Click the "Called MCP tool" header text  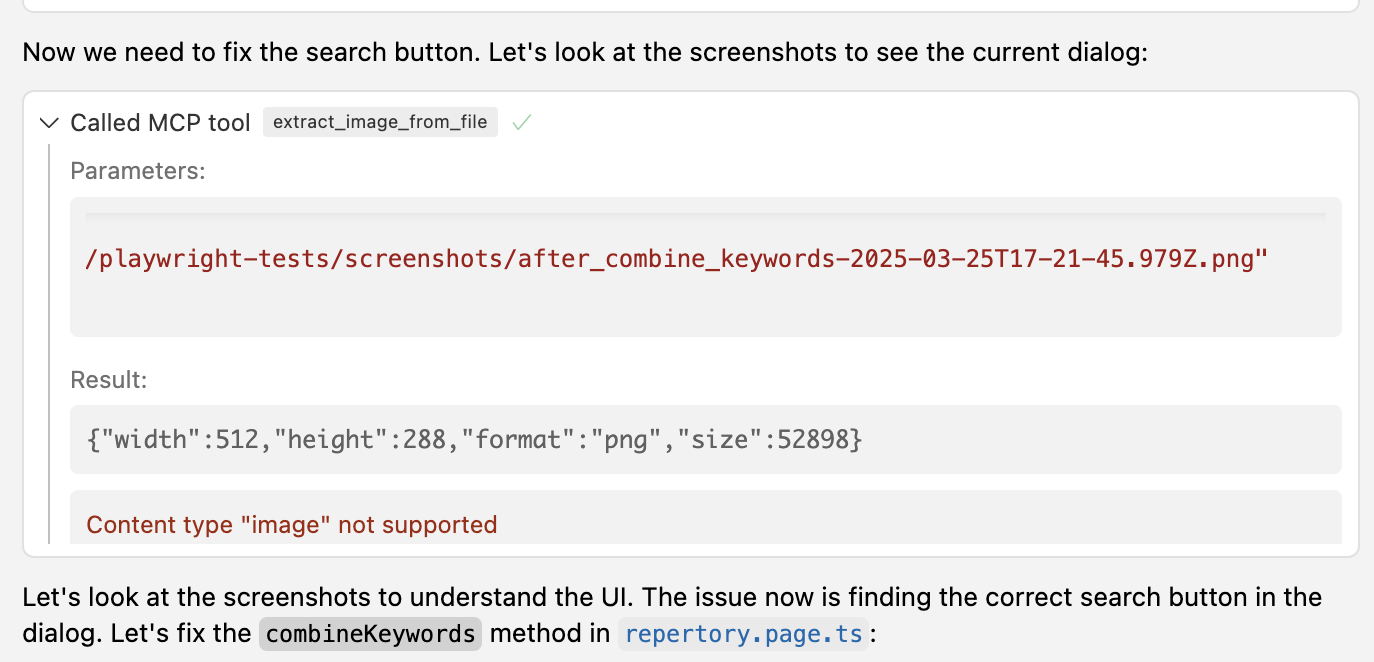pos(160,123)
